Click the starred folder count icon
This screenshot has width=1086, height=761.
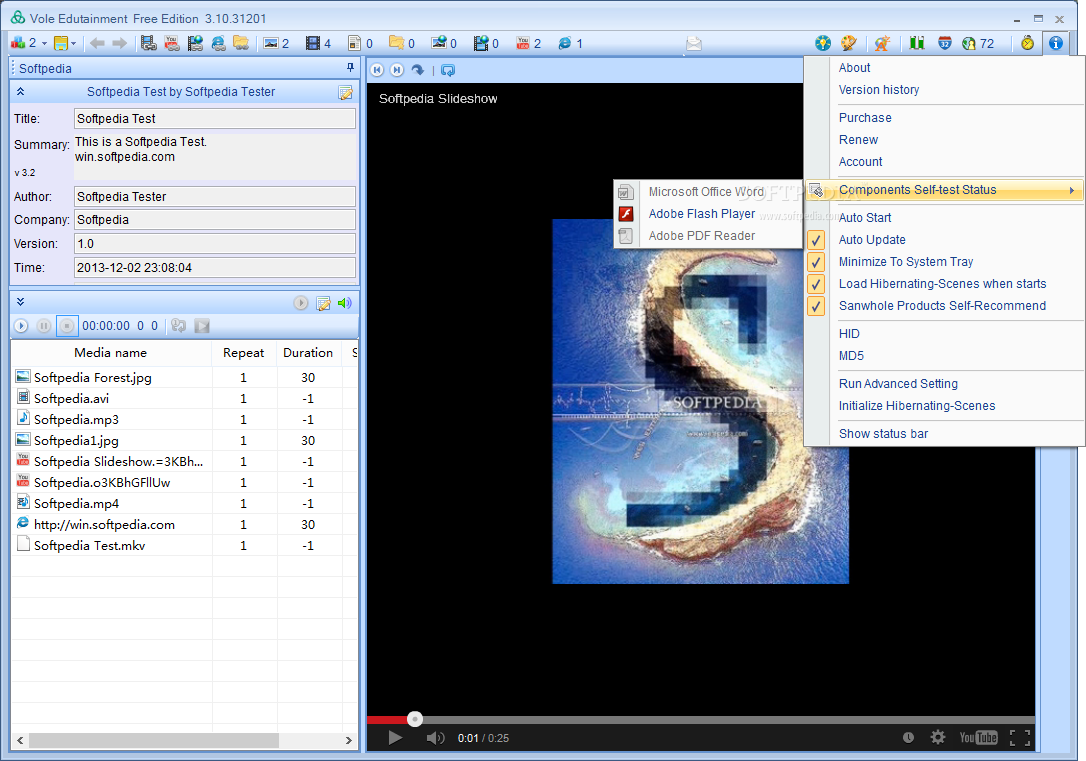click(397, 44)
